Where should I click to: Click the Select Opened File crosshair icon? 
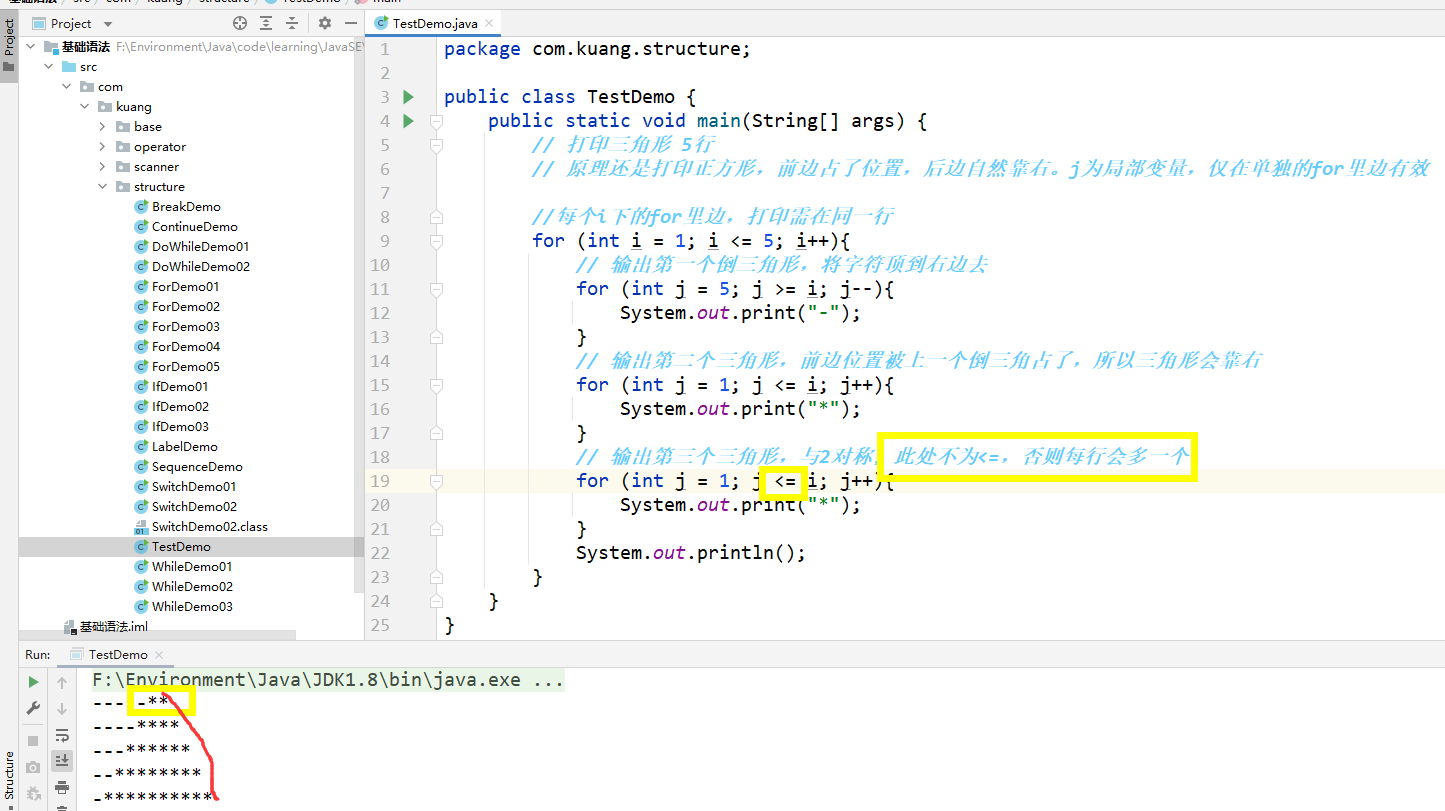[x=240, y=23]
